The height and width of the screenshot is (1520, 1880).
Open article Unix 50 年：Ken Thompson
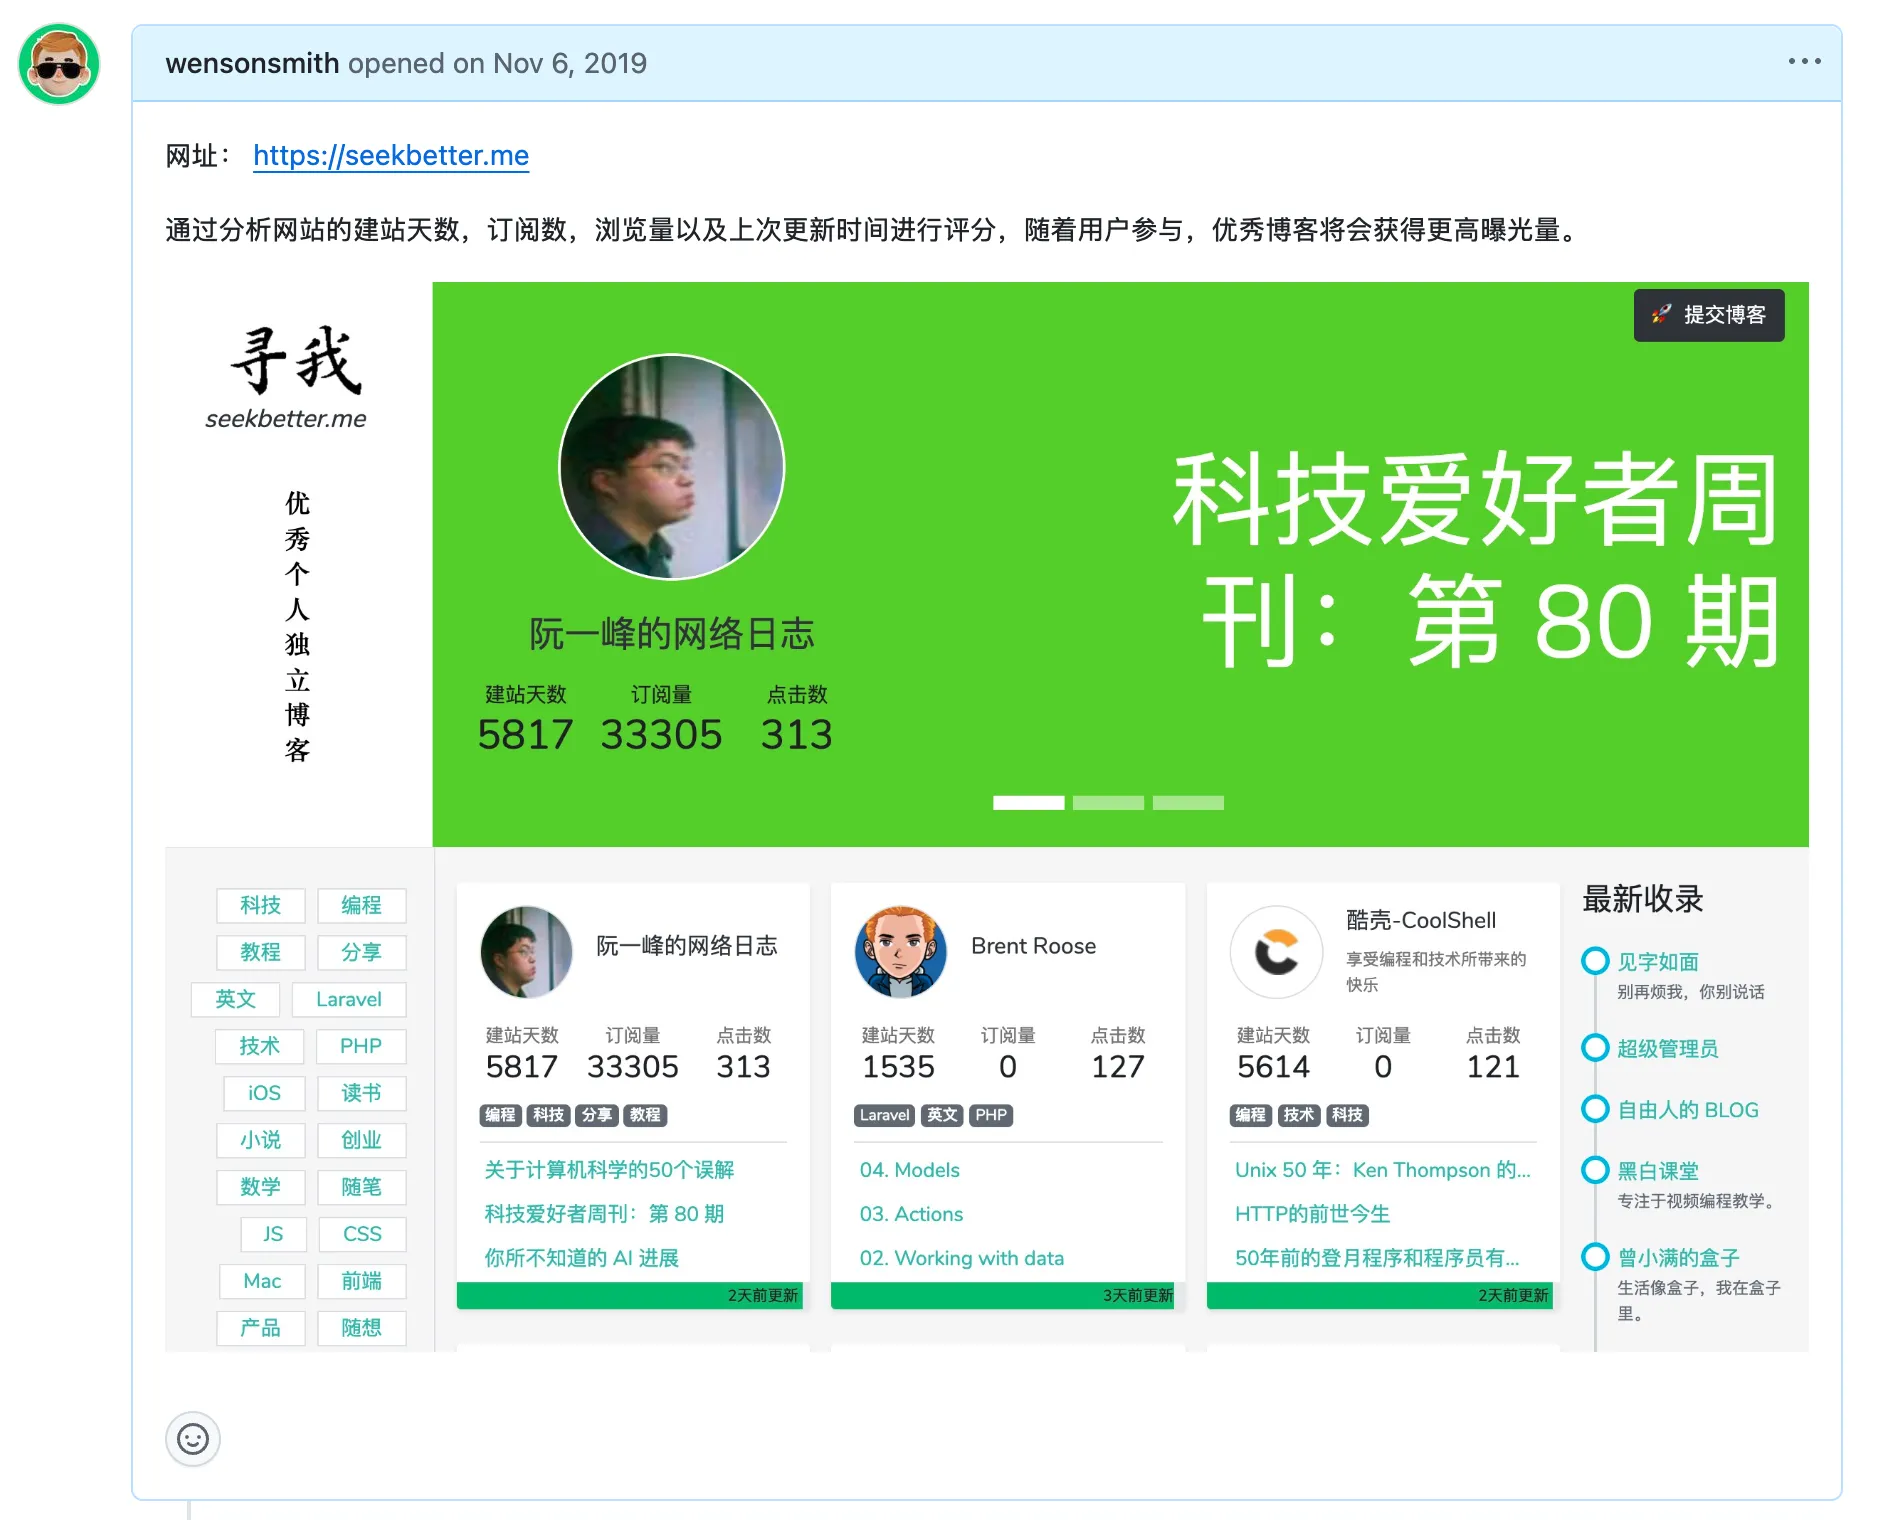(1382, 1170)
